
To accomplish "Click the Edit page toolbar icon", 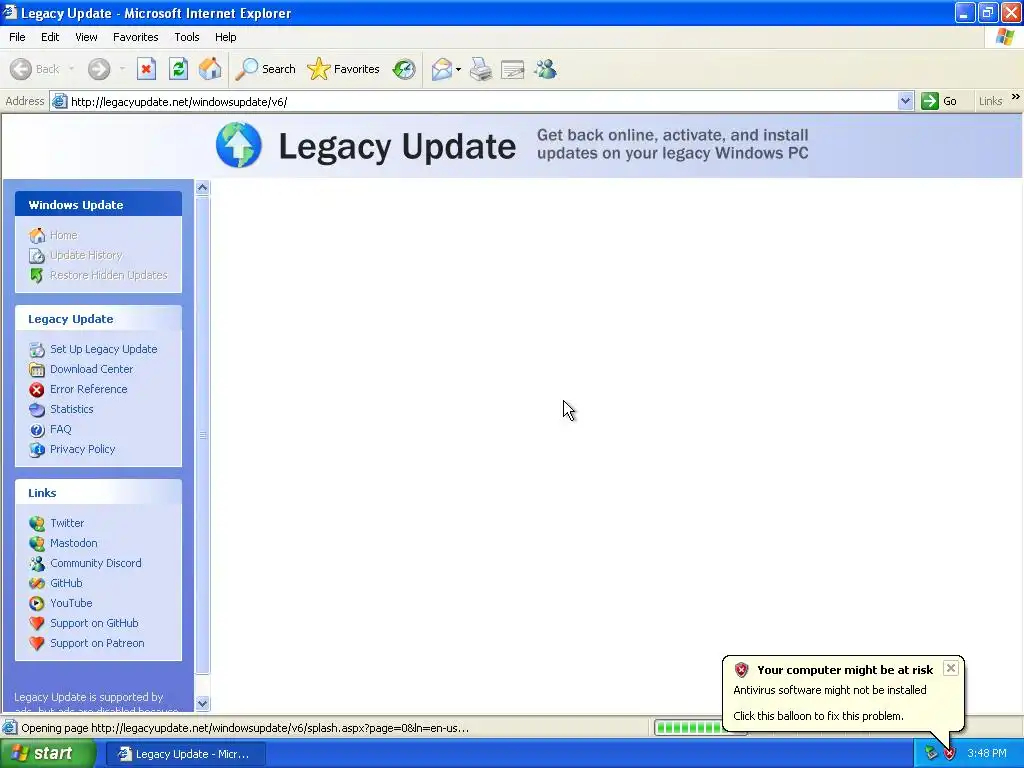I will pyautogui.click(x=513, y=69).
